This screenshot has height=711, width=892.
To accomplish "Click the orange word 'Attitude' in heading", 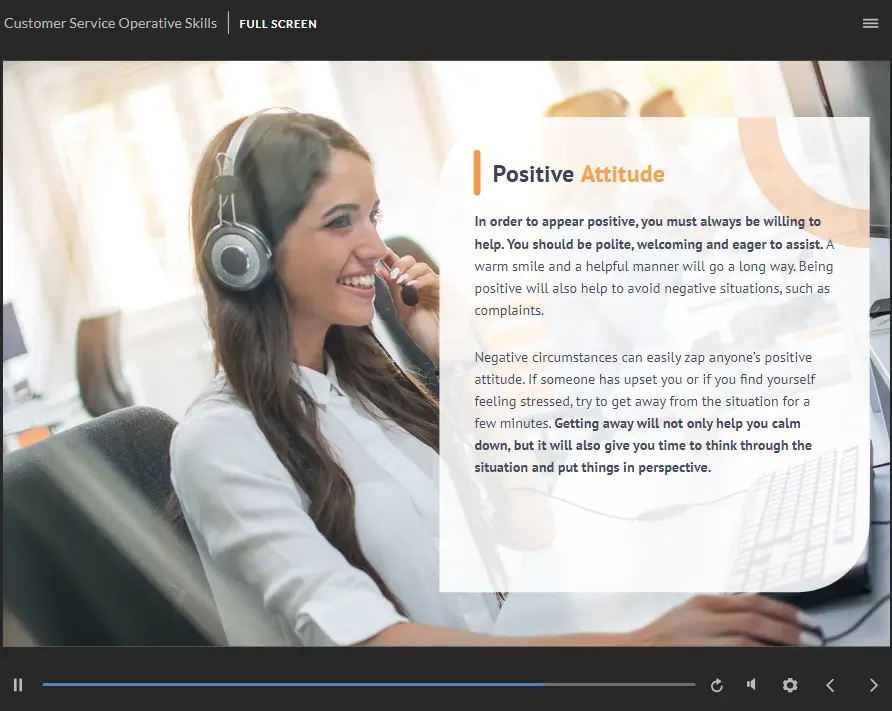I will pos(622,174).
